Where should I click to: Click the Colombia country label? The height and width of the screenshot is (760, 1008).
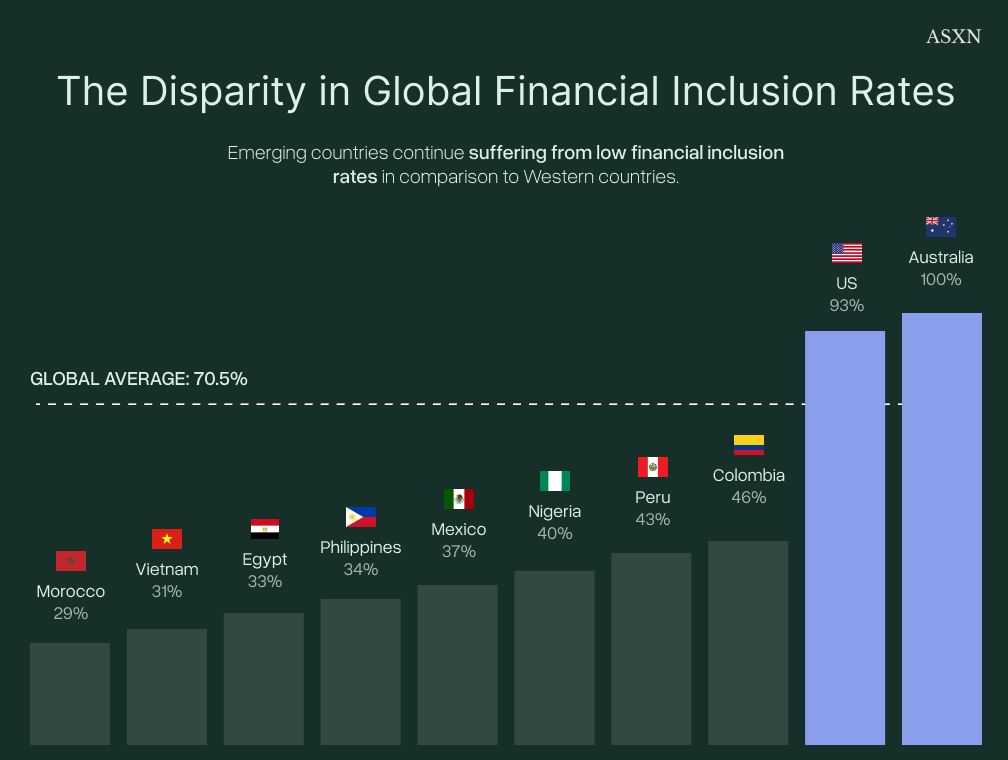tap(749, 476)
